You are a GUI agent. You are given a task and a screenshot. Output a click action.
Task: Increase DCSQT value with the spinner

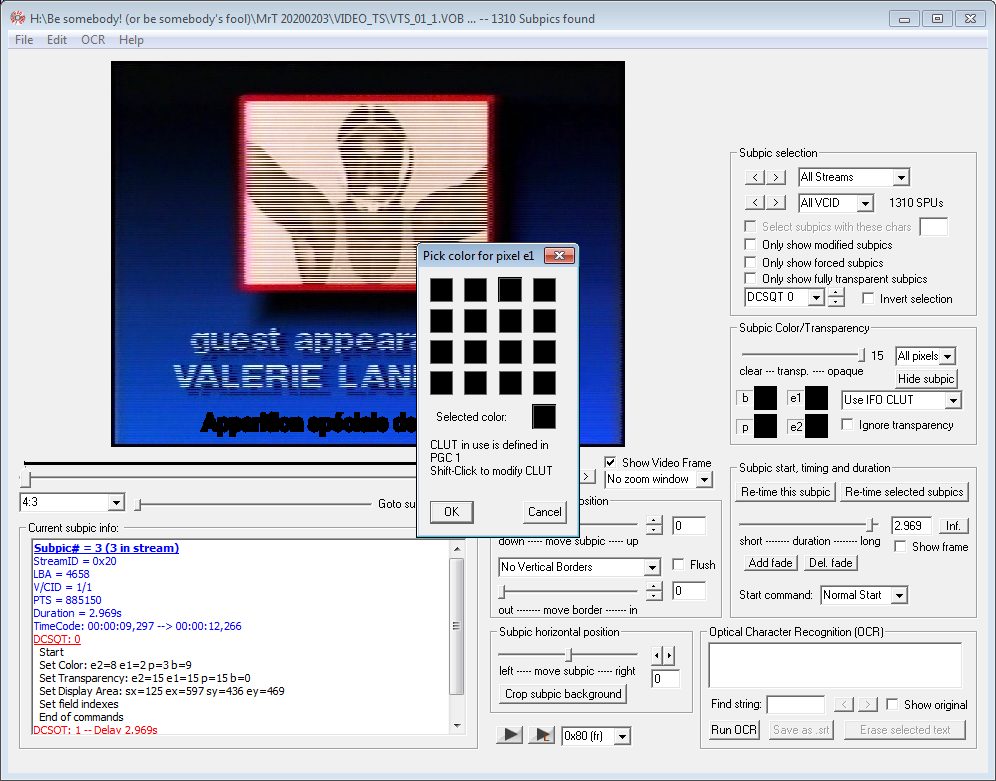836,292
